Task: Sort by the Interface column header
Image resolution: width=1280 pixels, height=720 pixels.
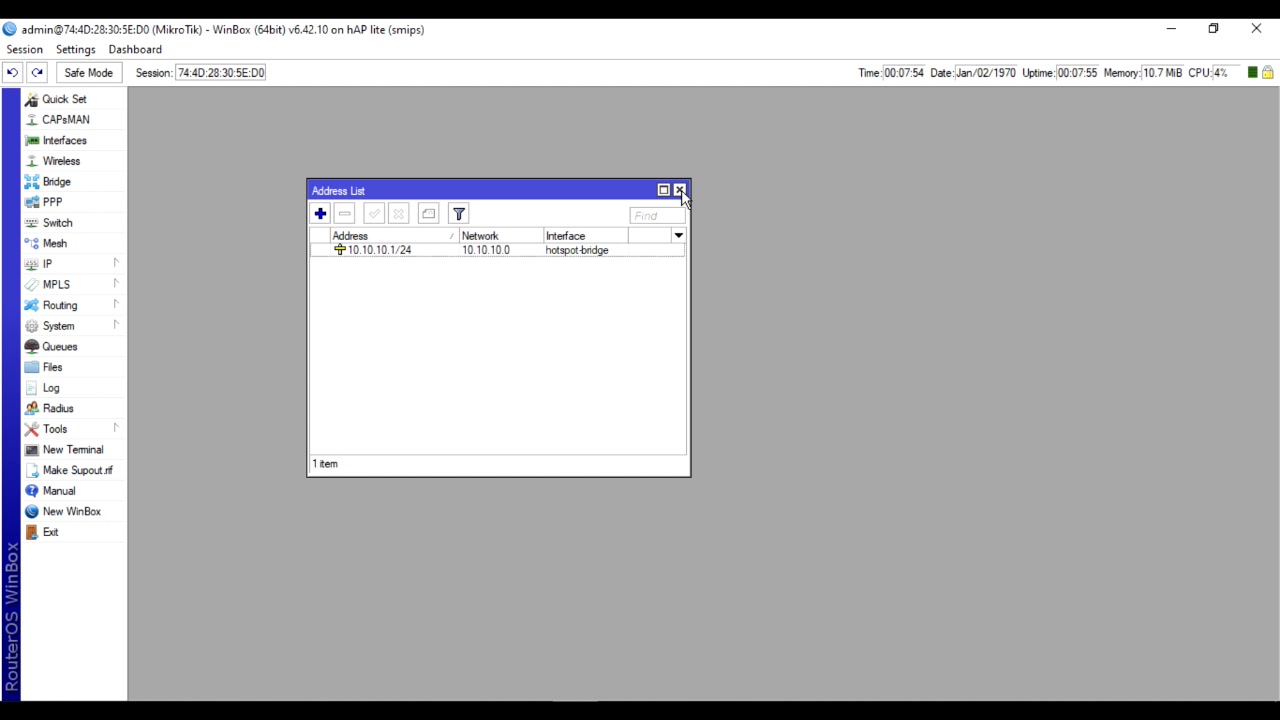Action: click(585, 236)
